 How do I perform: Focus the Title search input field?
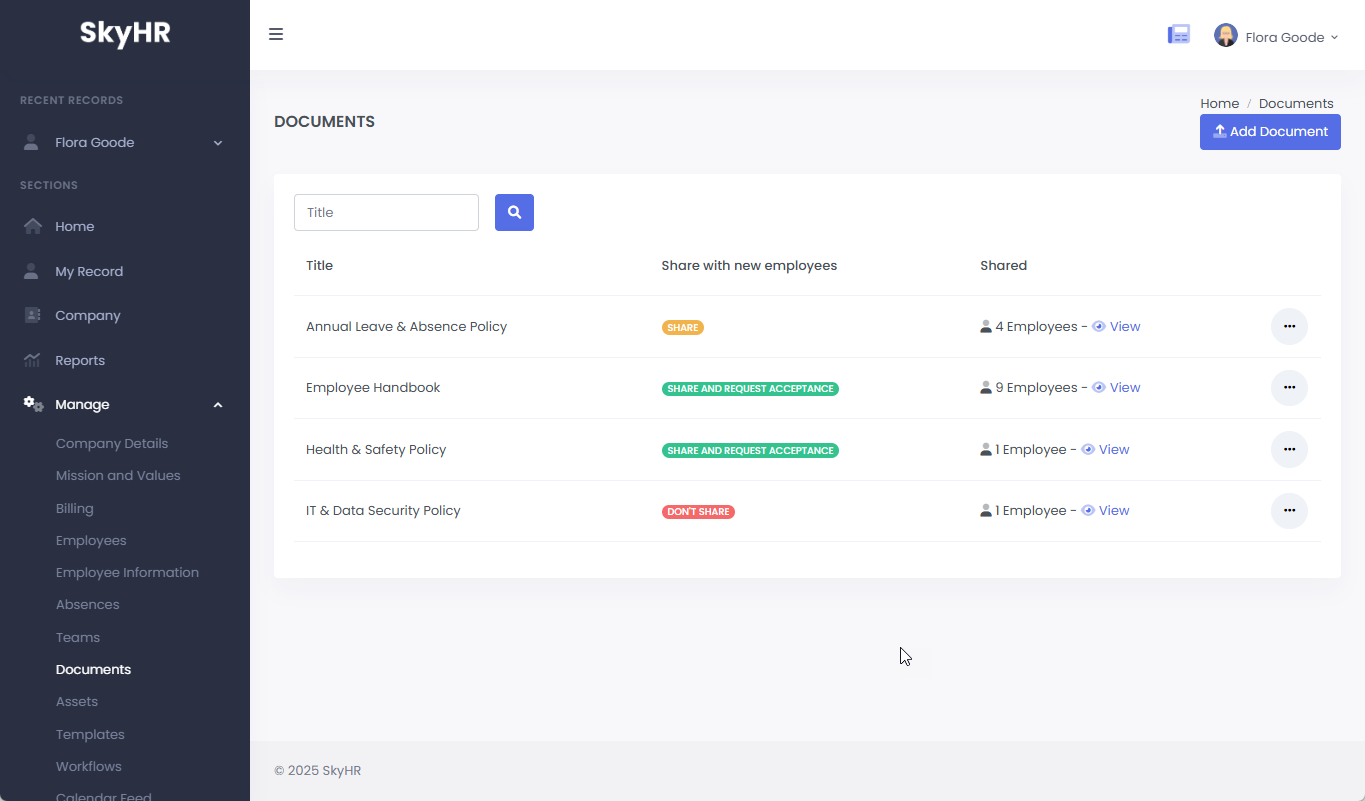386,212
